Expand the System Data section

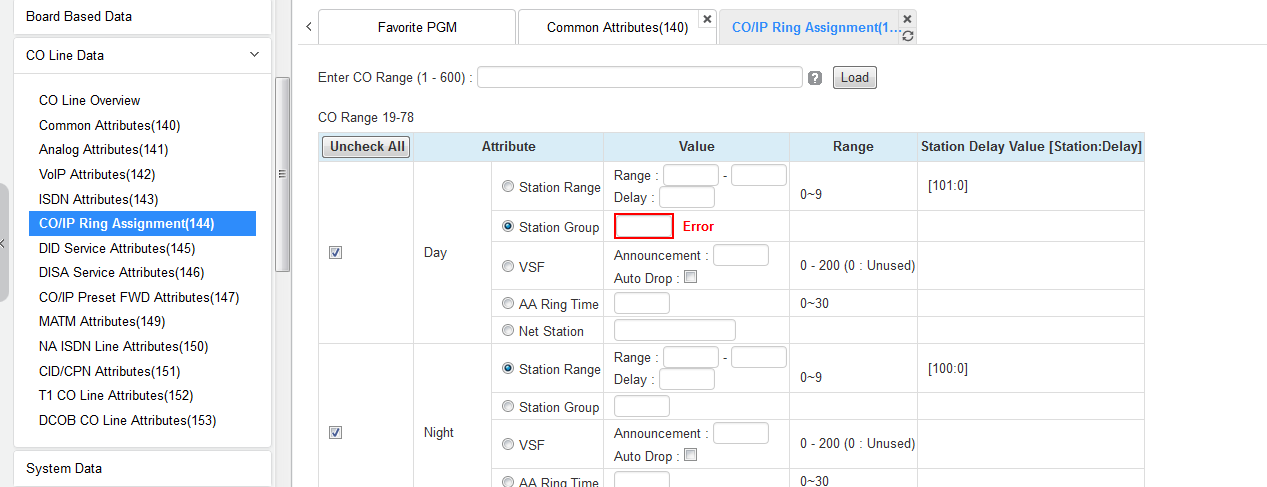(140, 468)
